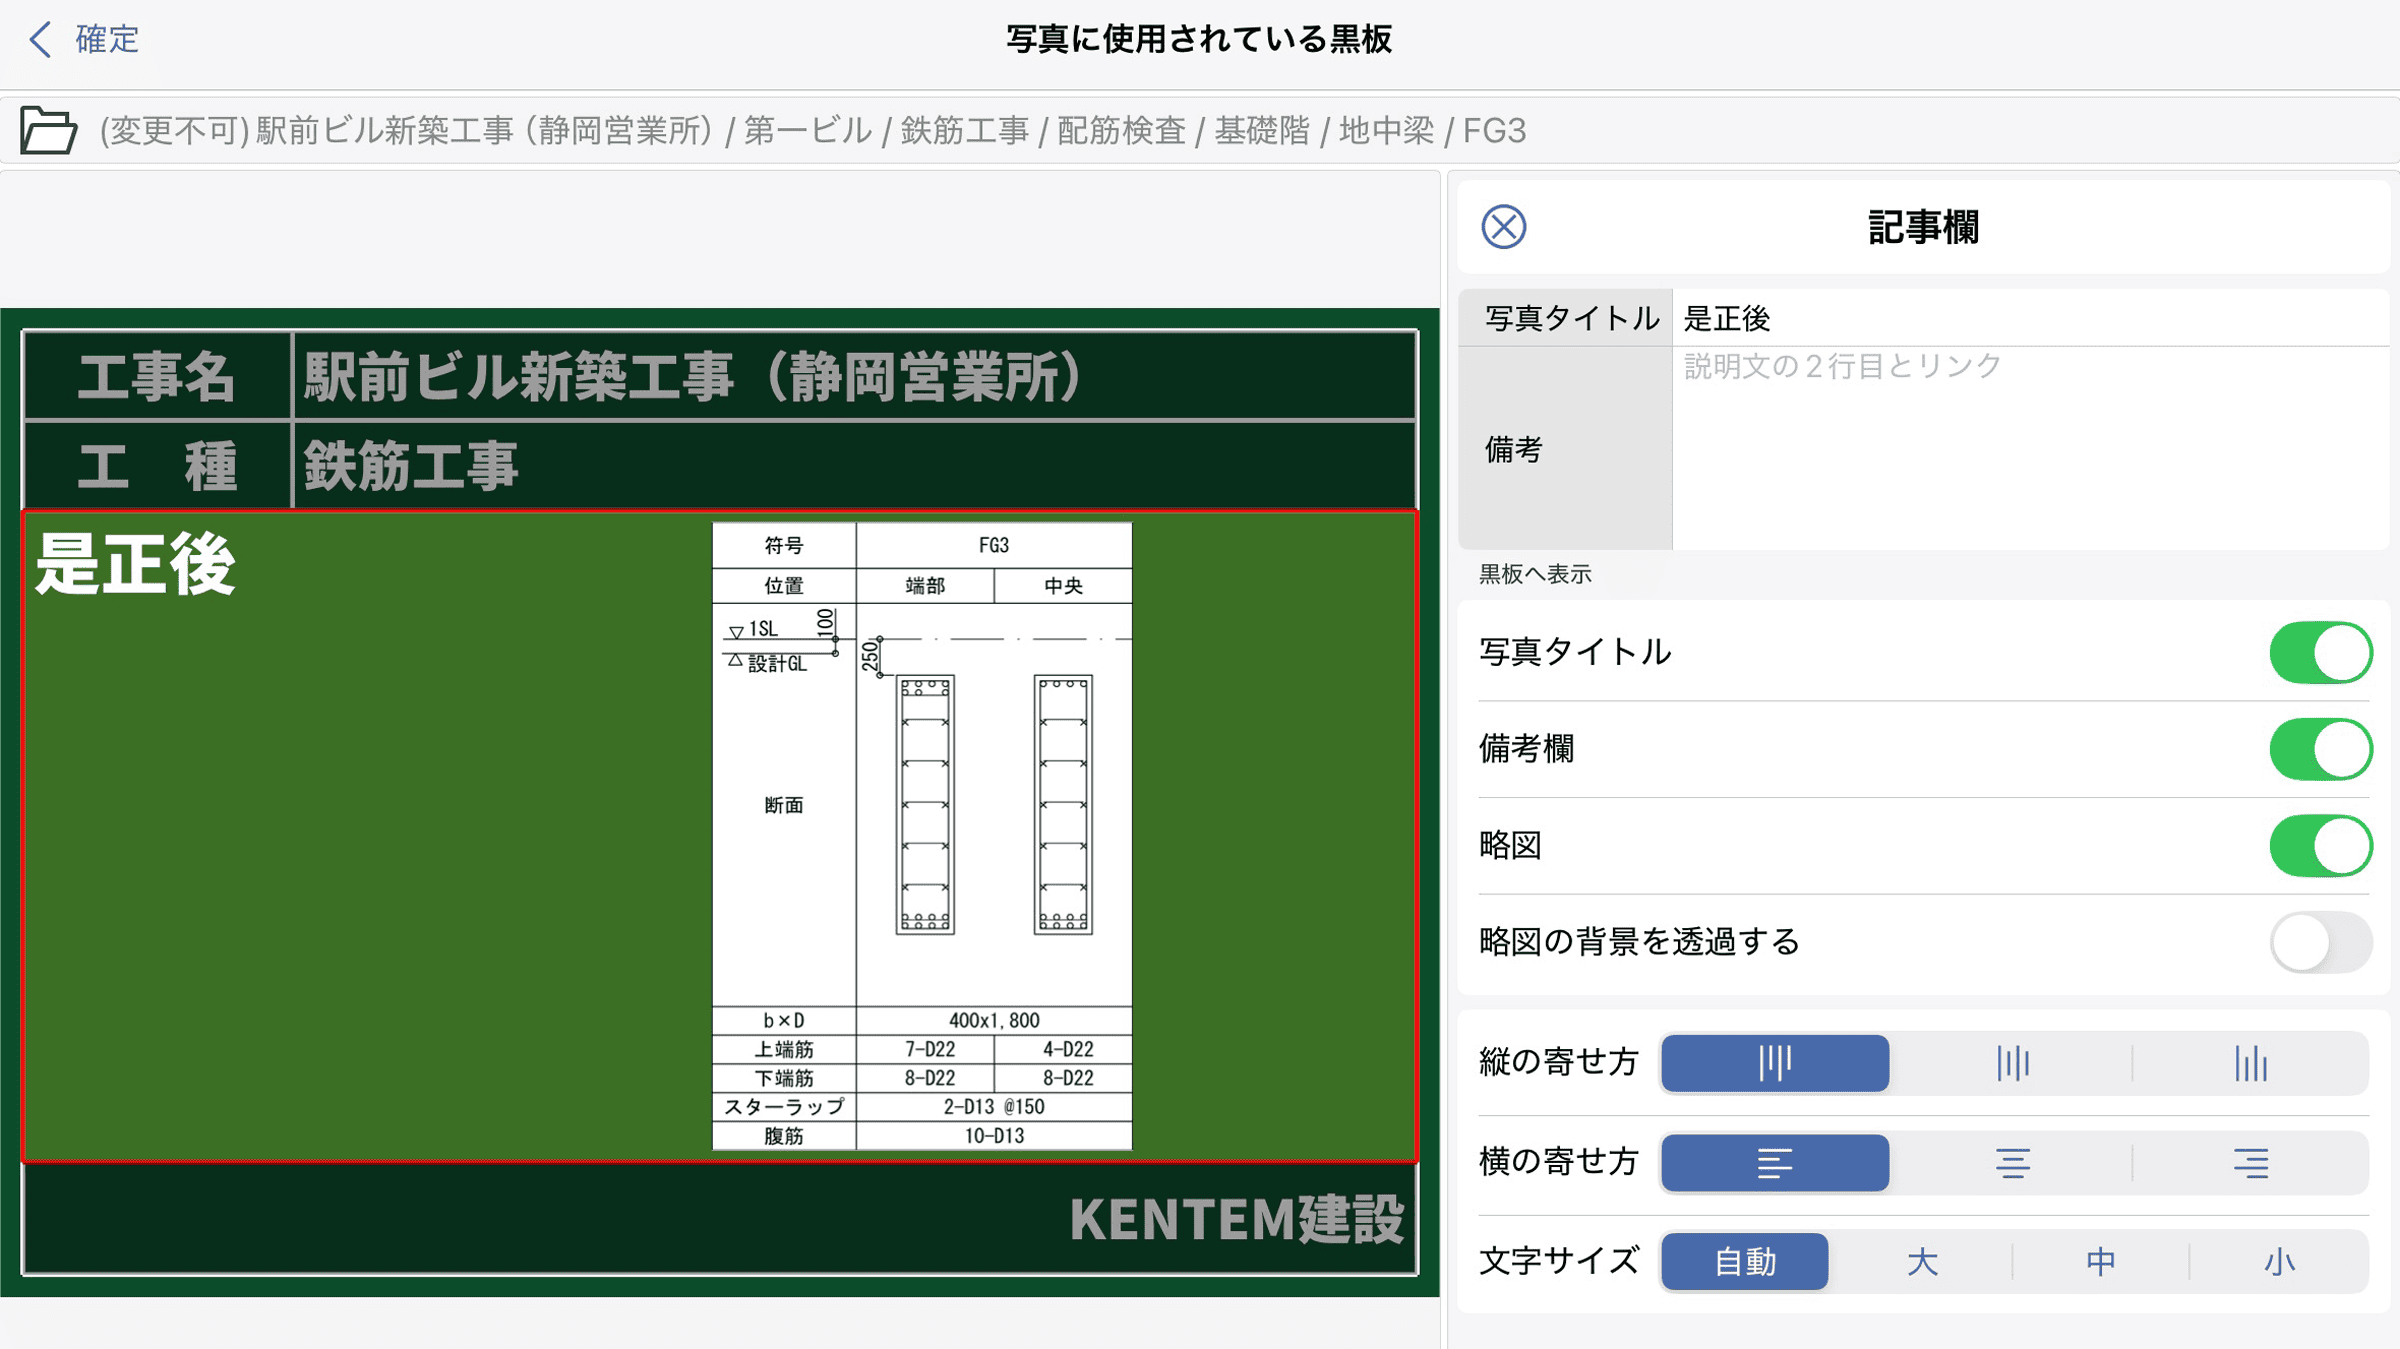The height and width of the screenshot is (1349, 2400).
Task: Disable the 写真タイトル display toggle
Action: click(2319, 652)
